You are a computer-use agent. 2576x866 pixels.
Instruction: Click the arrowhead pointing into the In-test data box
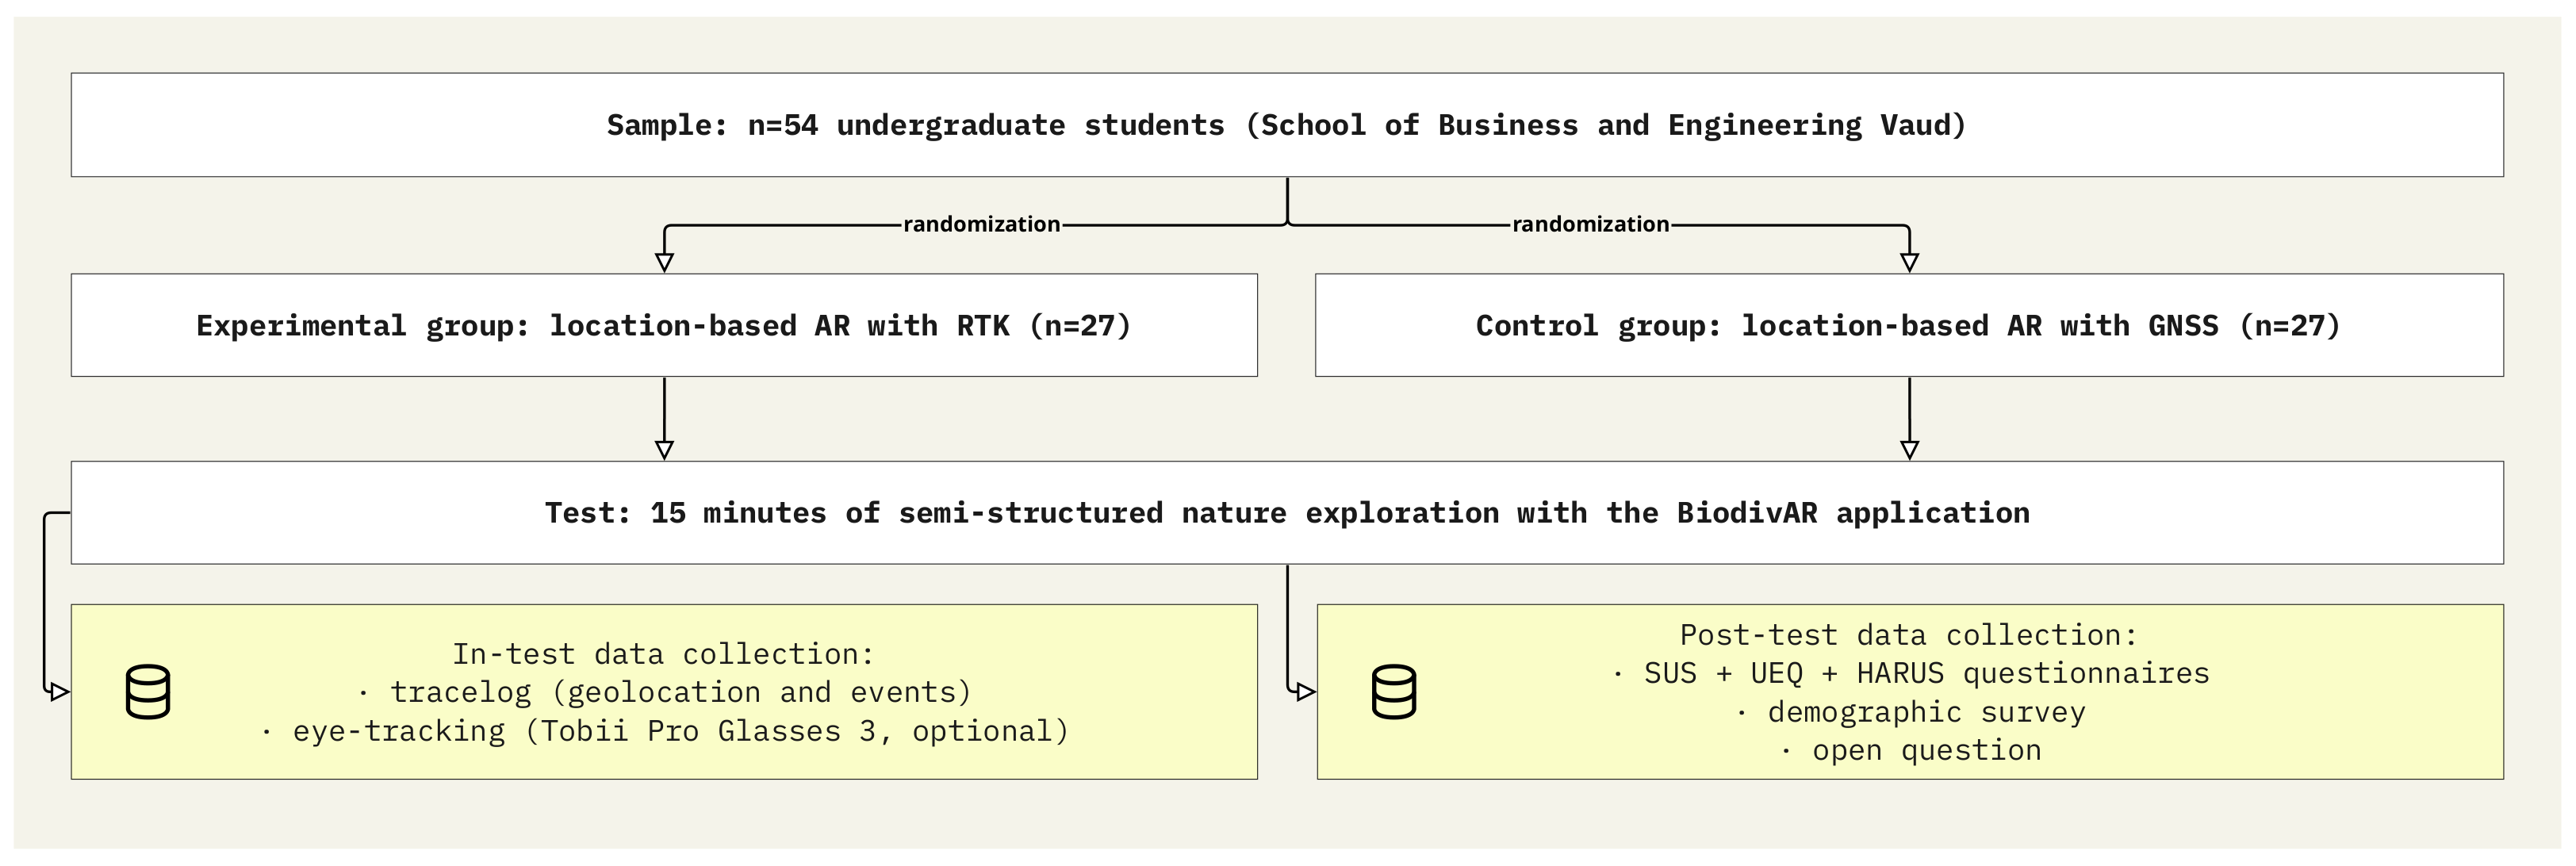click(x=58, y=691)
